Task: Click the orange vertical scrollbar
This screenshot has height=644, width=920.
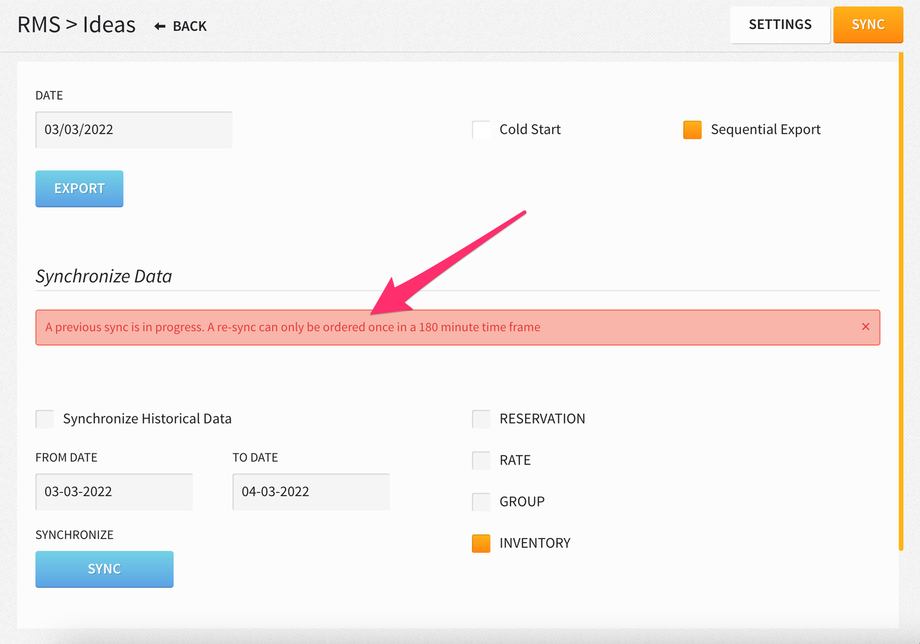Action: tap(901, 301)
